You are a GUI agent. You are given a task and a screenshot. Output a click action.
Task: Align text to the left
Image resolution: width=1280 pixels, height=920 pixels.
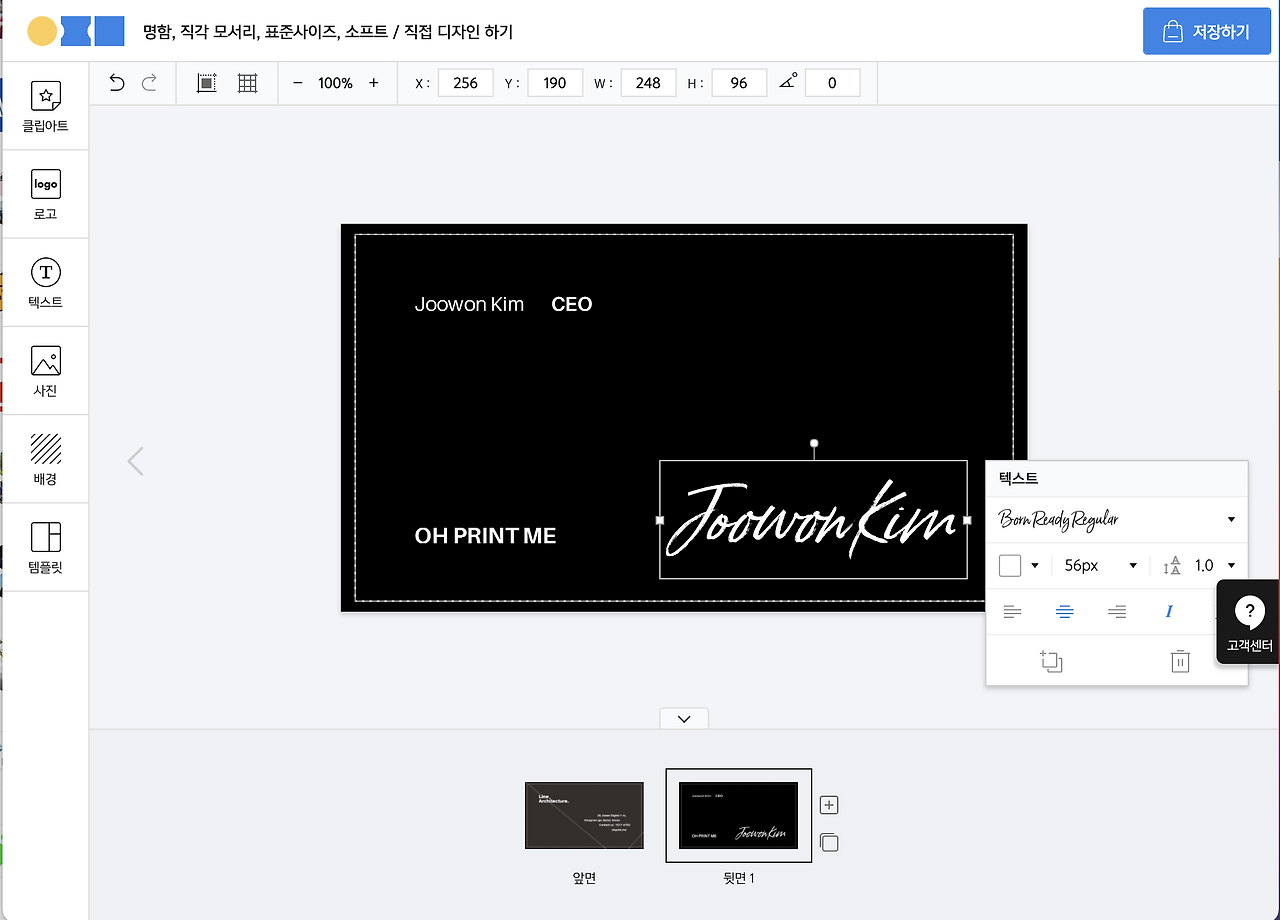coord(1012,612)
